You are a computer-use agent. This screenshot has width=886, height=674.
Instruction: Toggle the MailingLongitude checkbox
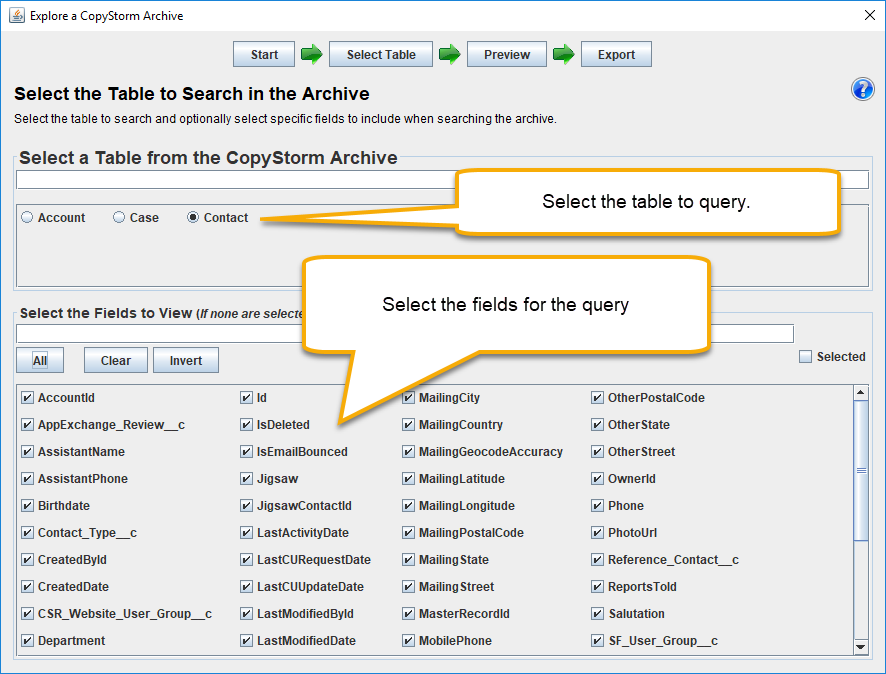pos(409,506)
